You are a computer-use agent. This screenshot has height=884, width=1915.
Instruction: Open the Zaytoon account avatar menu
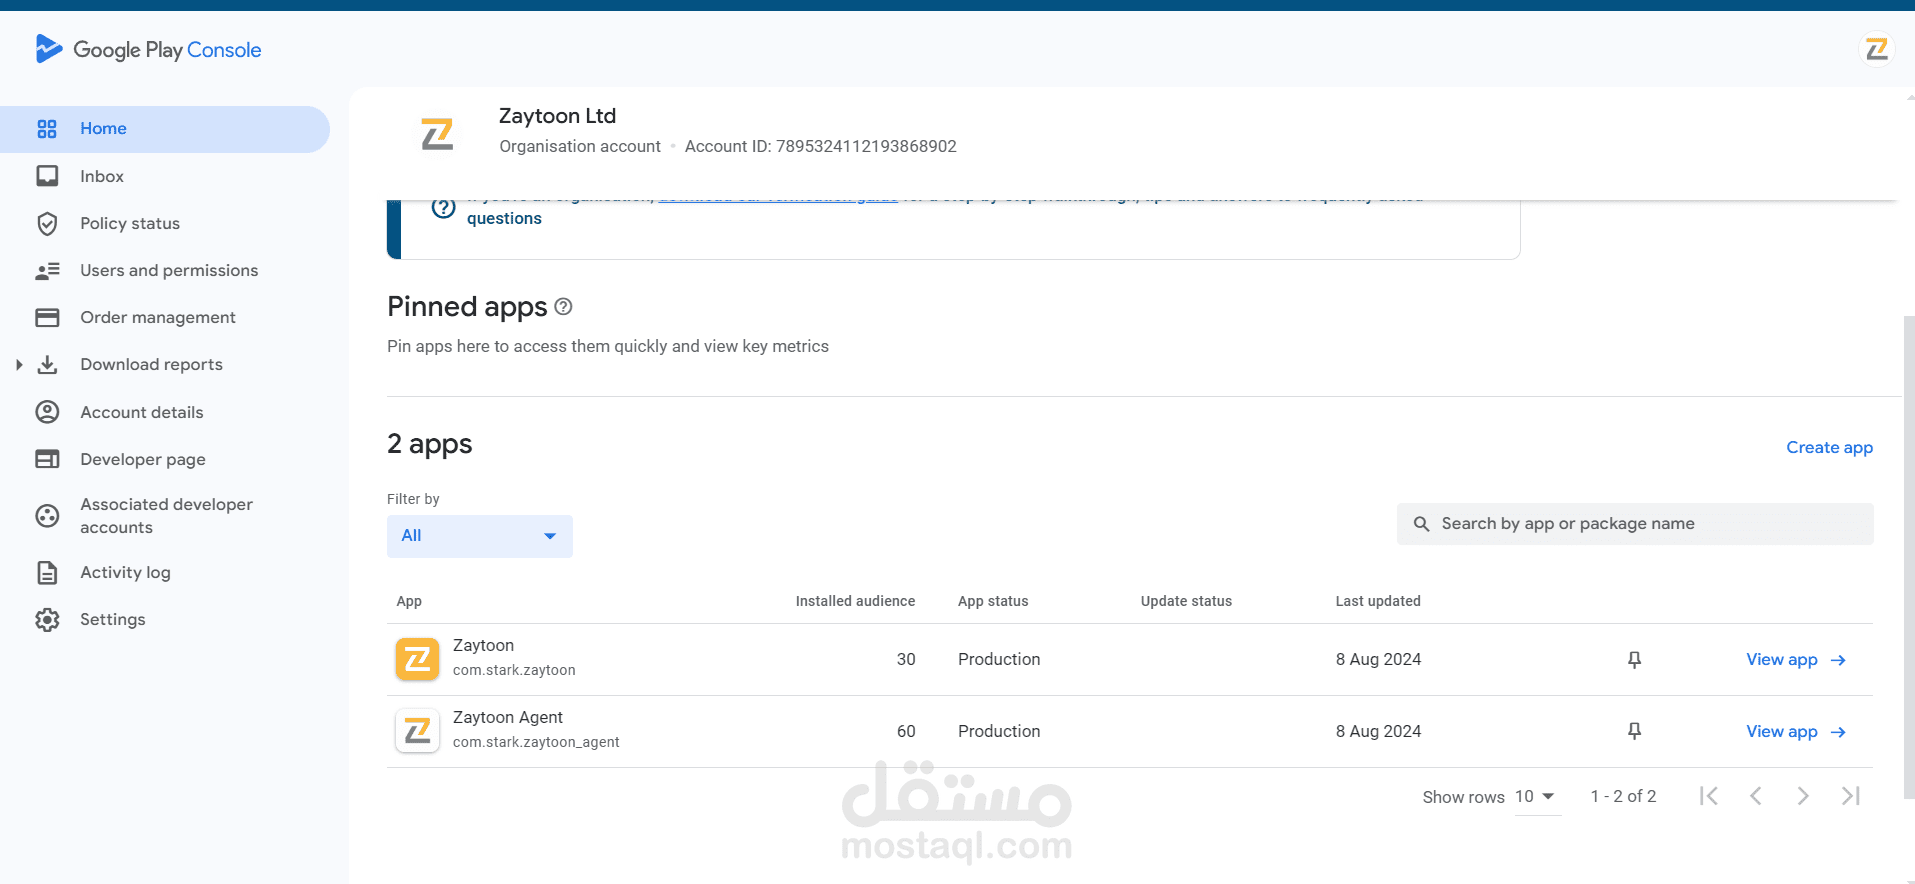pyautogui.click(x=1877, y=49)
